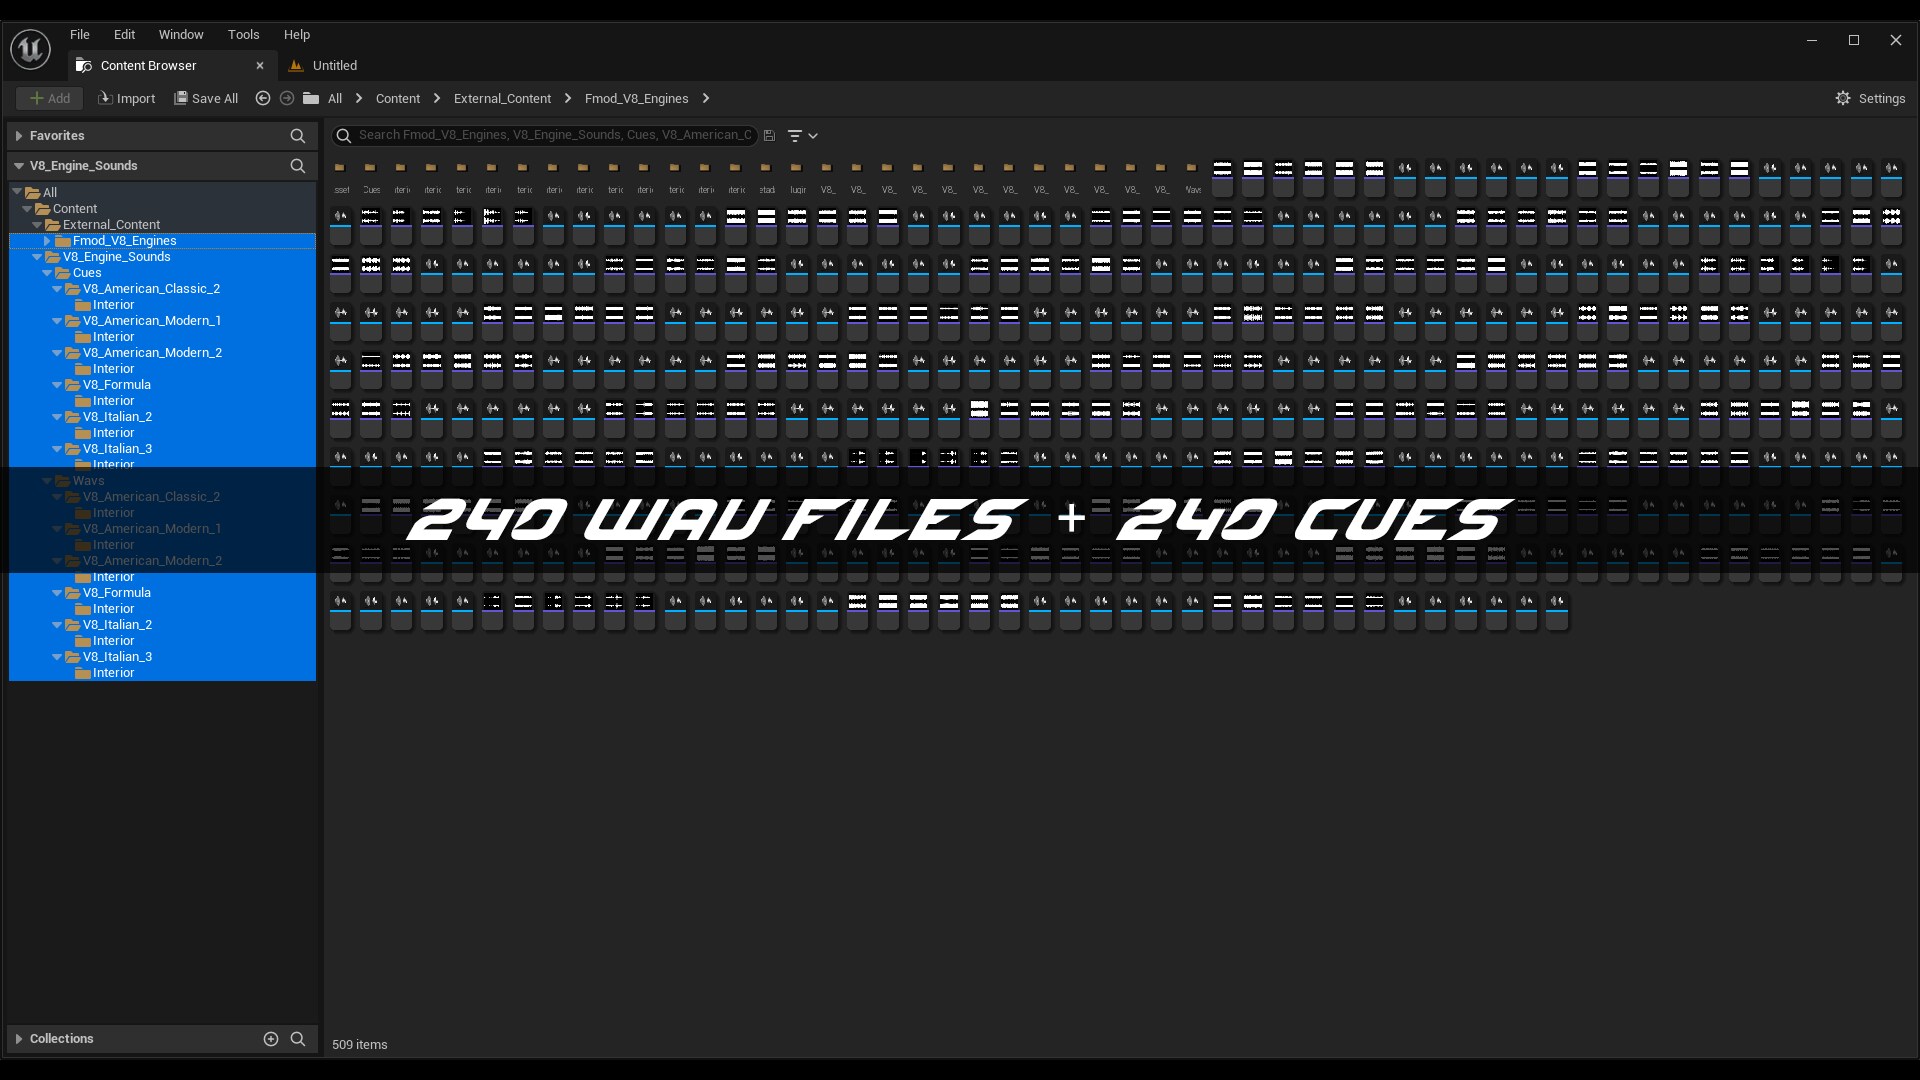1920x1080 pixels.
Task: Open the Tools menu
Action: point(243,34)
